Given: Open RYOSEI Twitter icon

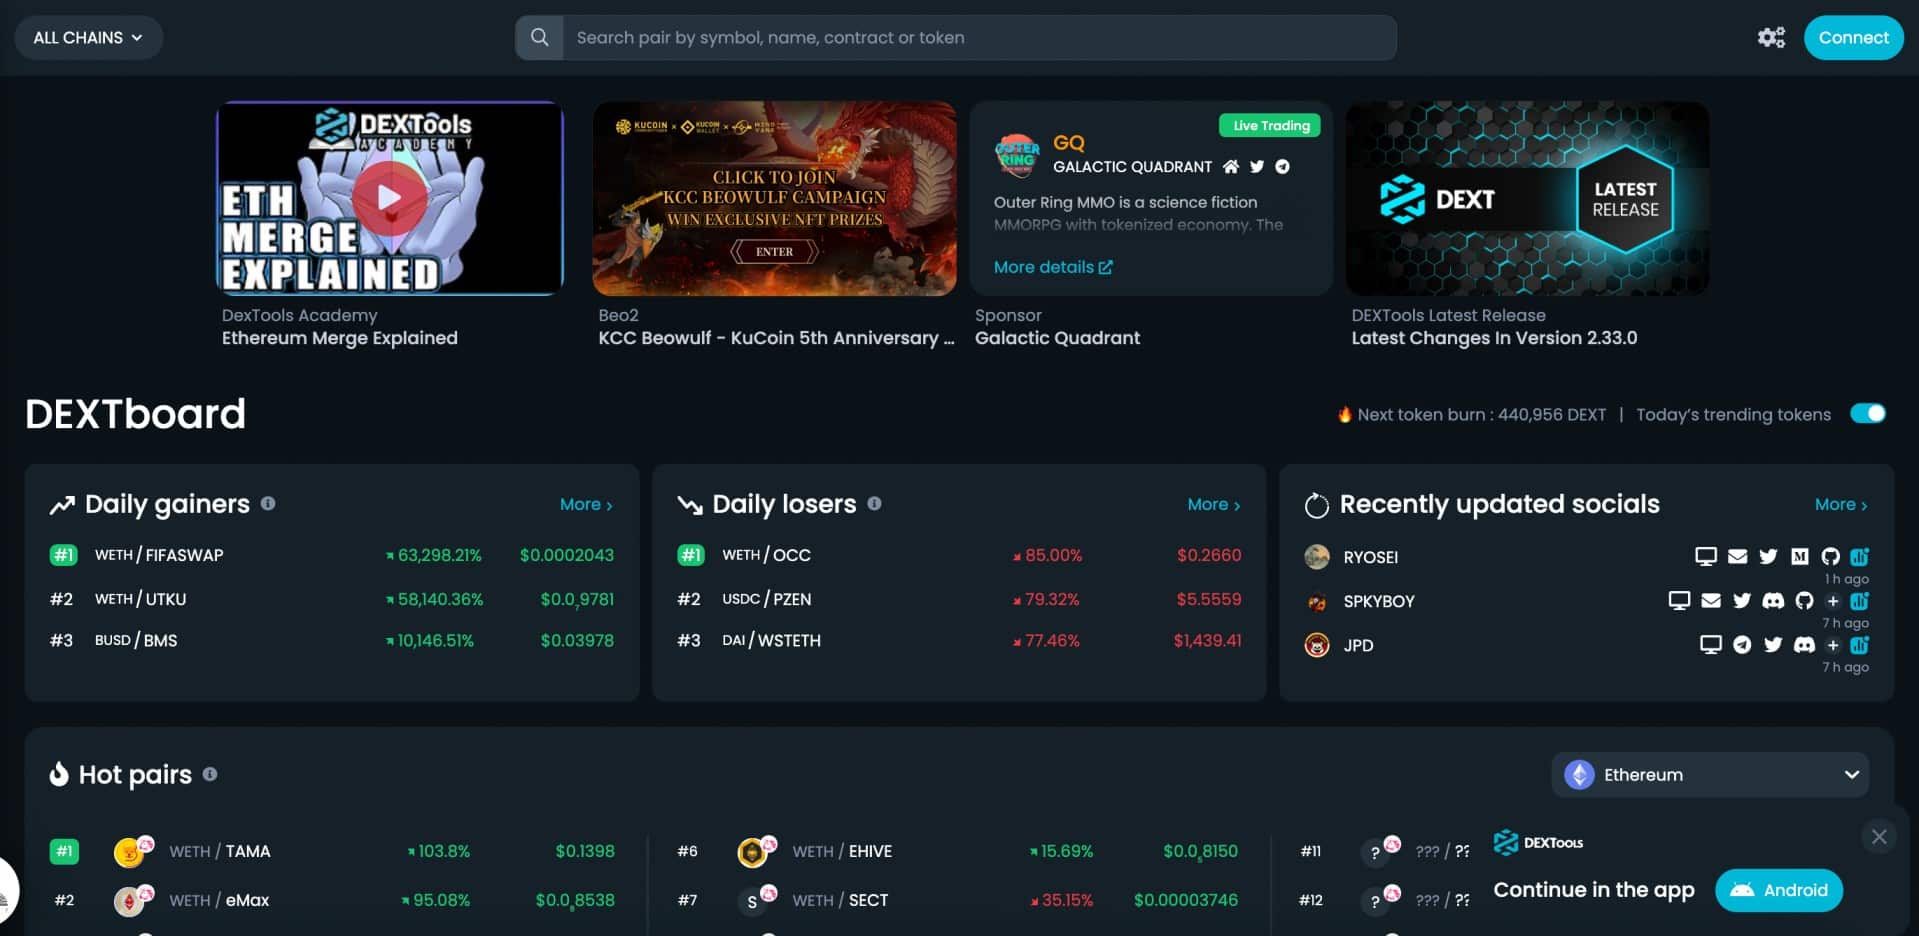Looking at the screenshot, I should click(1769, 556).
